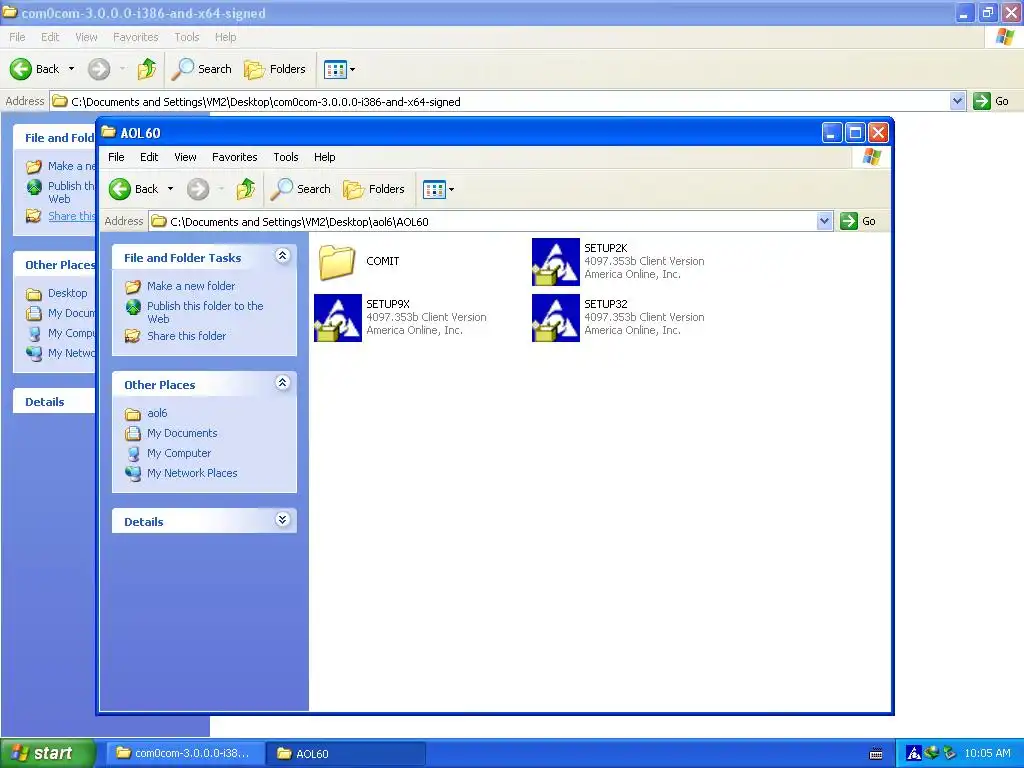Image resolution: width=1024 pixels, height=768 pixels.
Task: Click Forward arrow in com0com window
Action: coord(99,69)
